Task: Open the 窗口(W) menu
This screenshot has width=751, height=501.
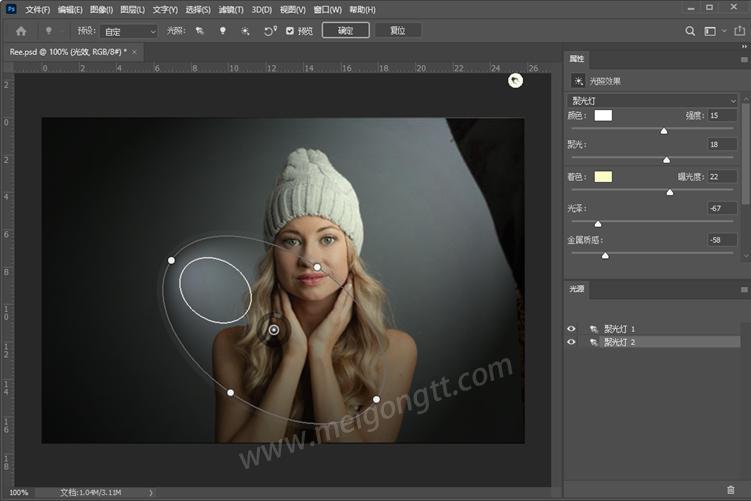Action: [328, 10]
